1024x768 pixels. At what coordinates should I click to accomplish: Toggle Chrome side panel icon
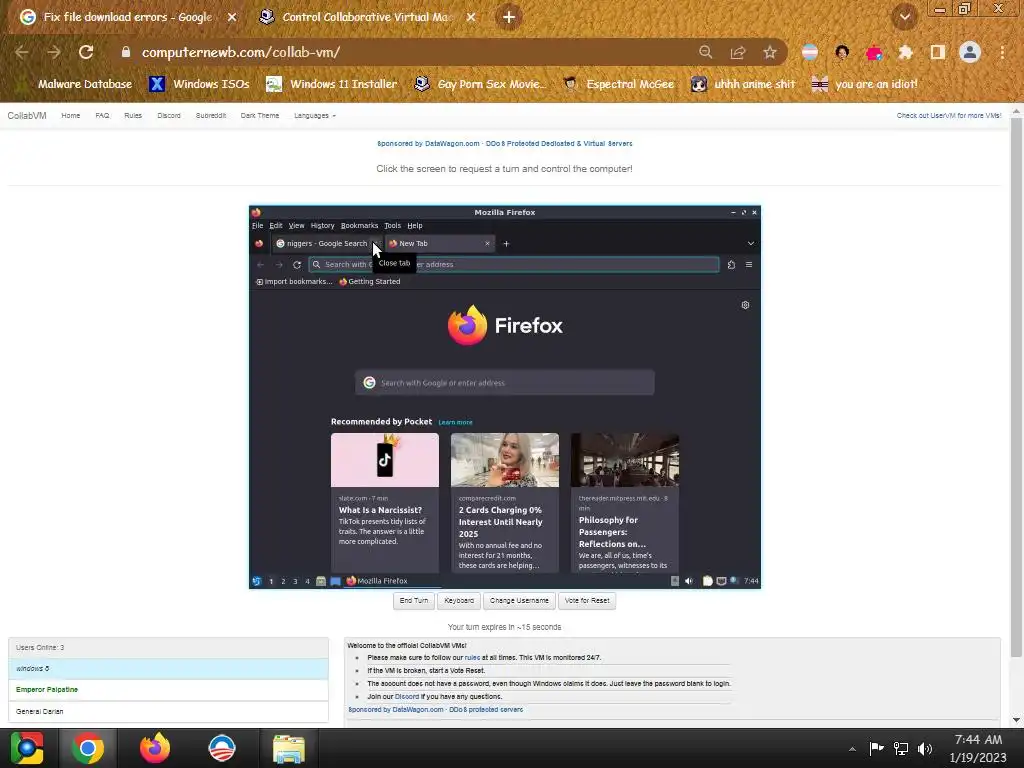(938, 52)
